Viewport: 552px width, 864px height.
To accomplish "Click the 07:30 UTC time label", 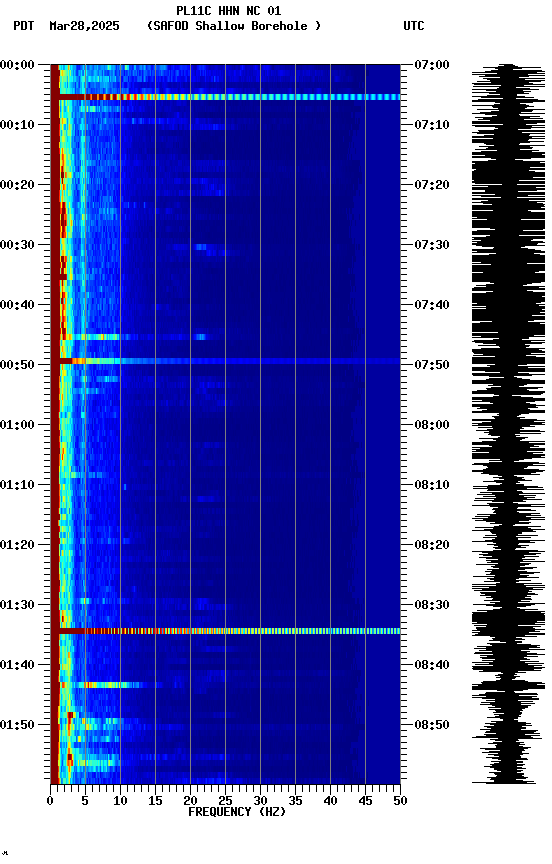I will (x=431, y=245).
